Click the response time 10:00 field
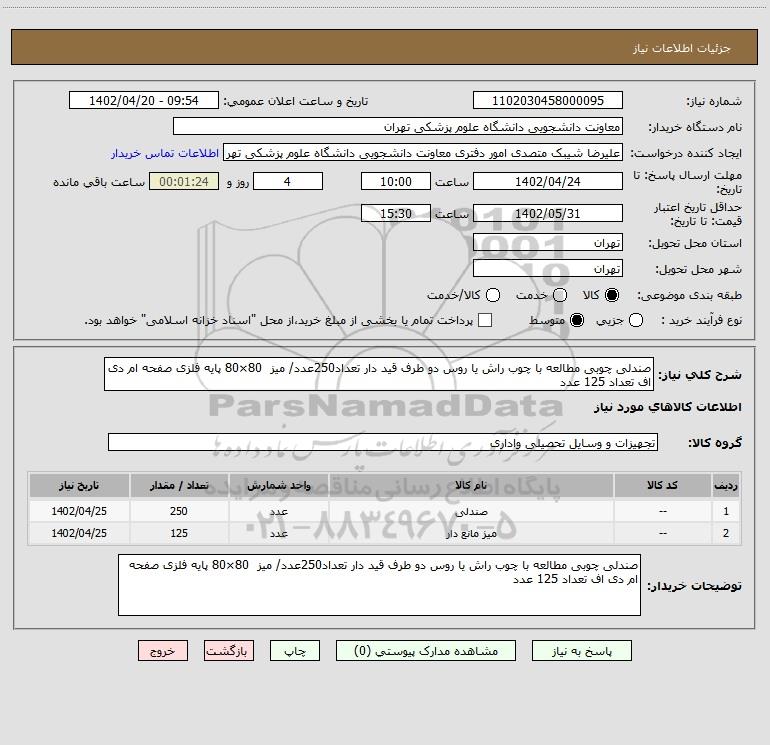Screen dimensions: 770x745 pyautogui.click(x=396, y=181)
